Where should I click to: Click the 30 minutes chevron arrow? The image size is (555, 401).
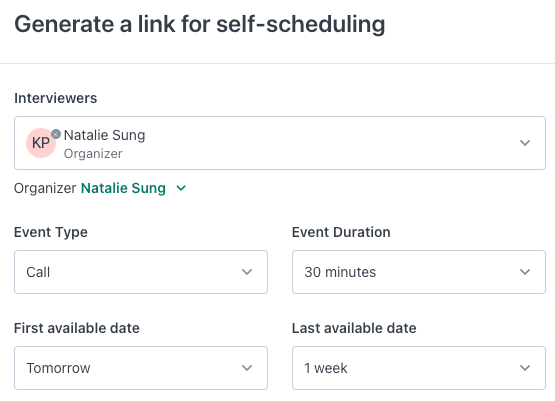coord(525,272)
